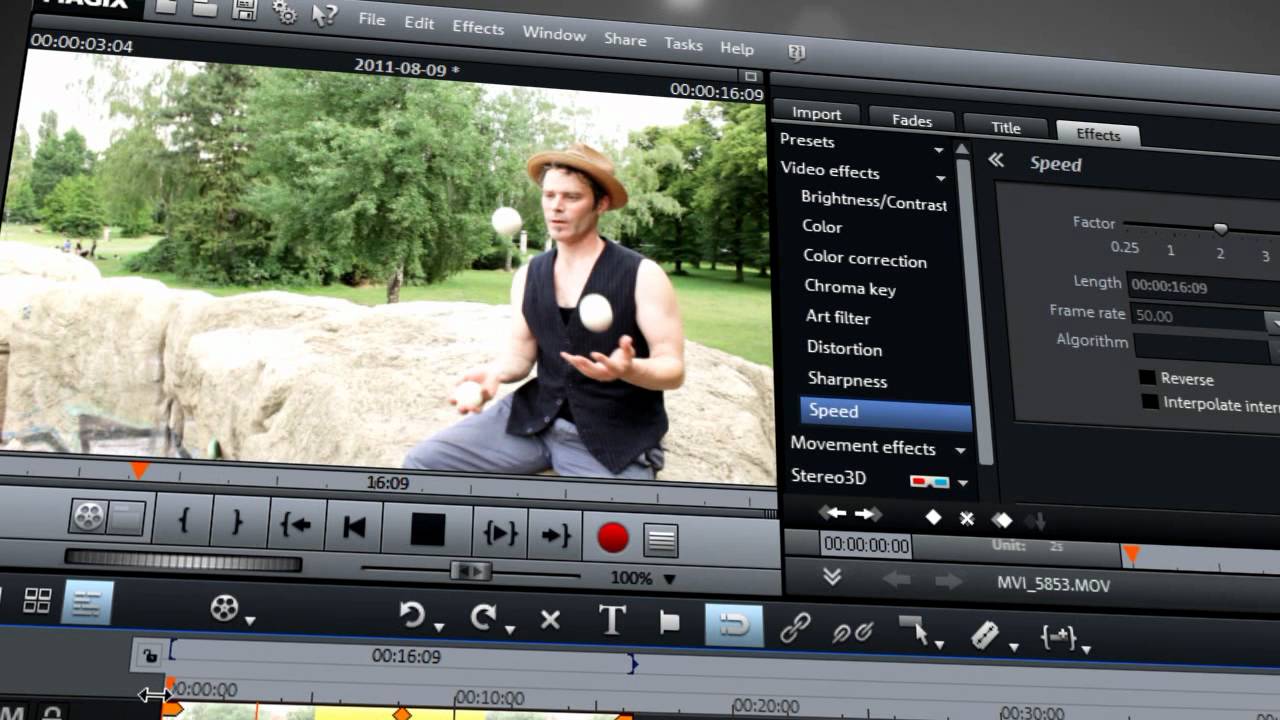The height and width of the screenshot is (720, 1280).
Task: Select the Chroma key effect
Action: pyautogui.click(x=850, y=288)
